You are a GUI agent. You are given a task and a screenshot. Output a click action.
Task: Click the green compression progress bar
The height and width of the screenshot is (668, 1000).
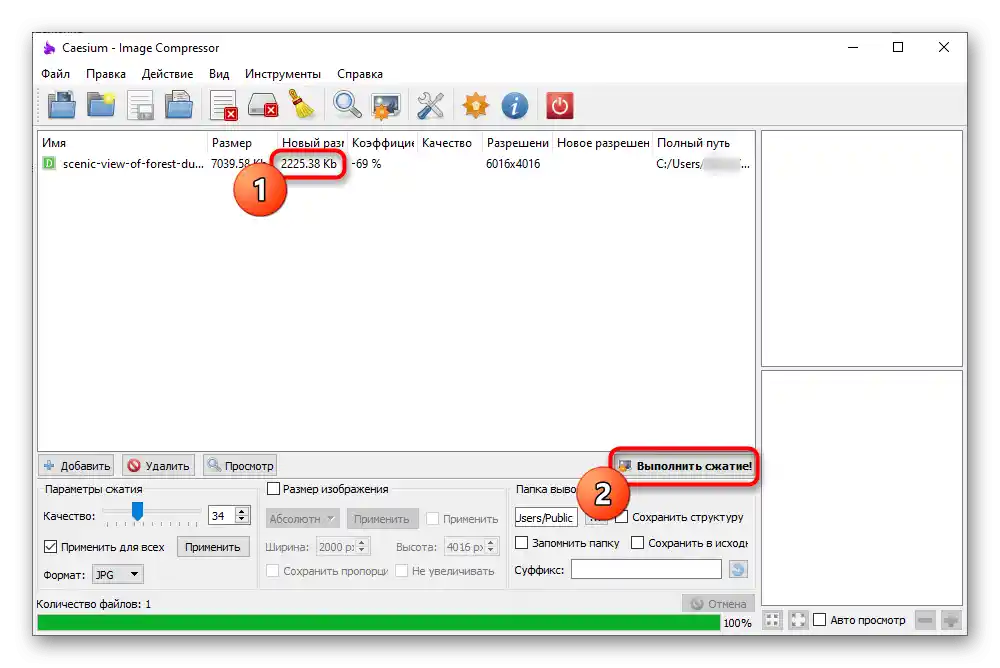pyautogui.click(x=379, y=623)
